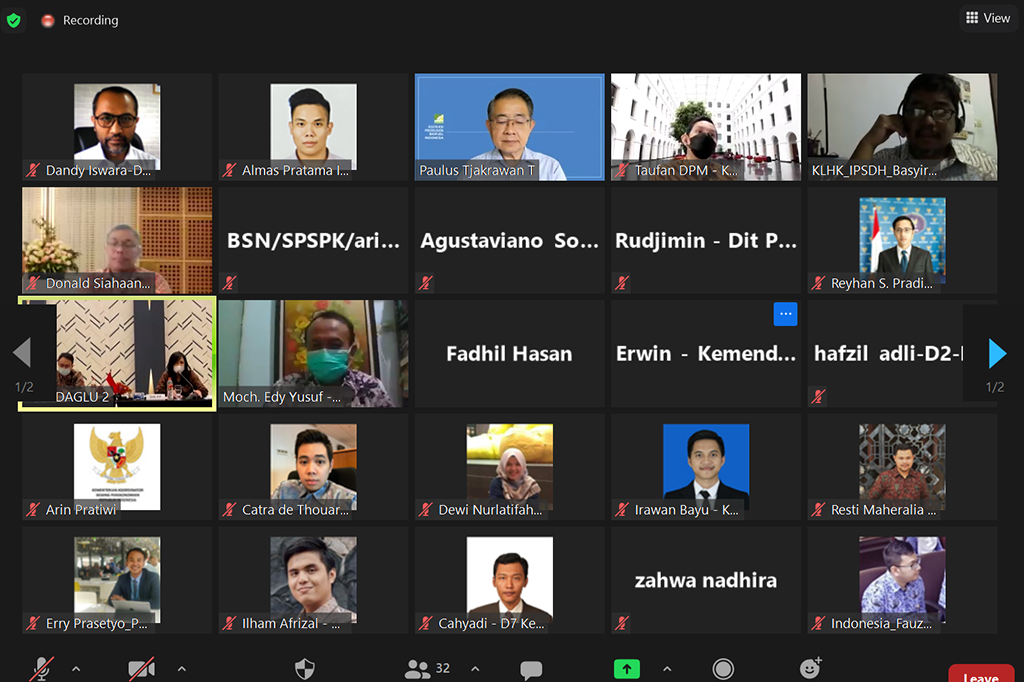The height and width of the screenshot is (682, 1024).
Task: Click muted mic icon beside Arin Pratiwi
Action: pyautogui.click(x=33, y=510)
